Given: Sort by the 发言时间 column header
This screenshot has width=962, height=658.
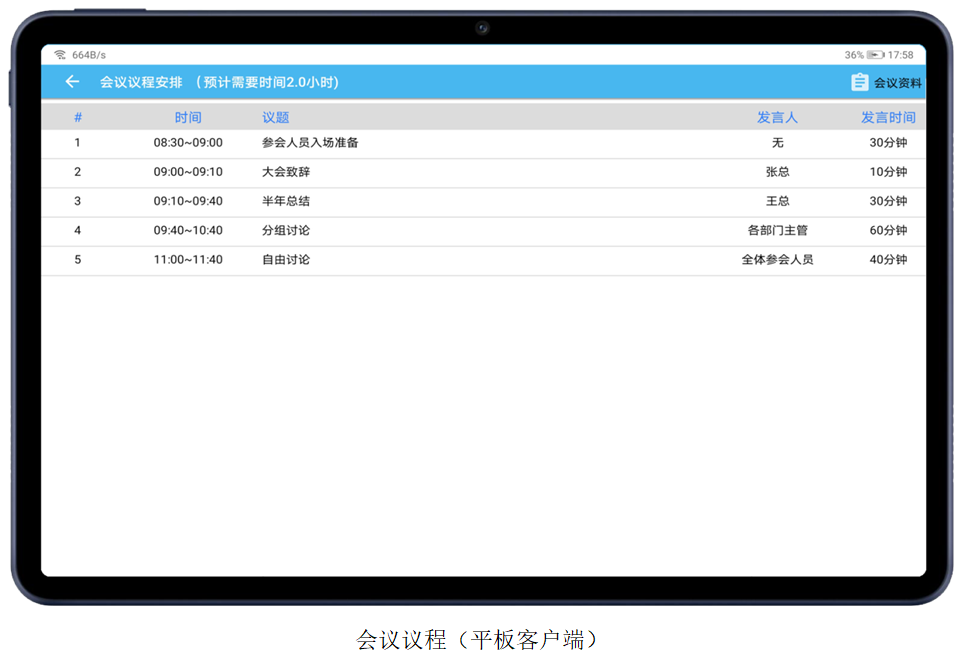Looking at the screenshot, I should click(x=888, y=117).
